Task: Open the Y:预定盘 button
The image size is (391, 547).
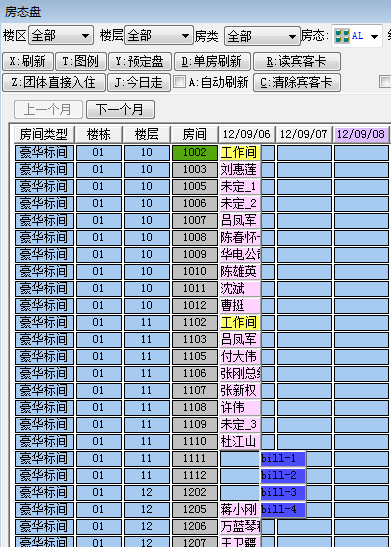Action: 140,61
